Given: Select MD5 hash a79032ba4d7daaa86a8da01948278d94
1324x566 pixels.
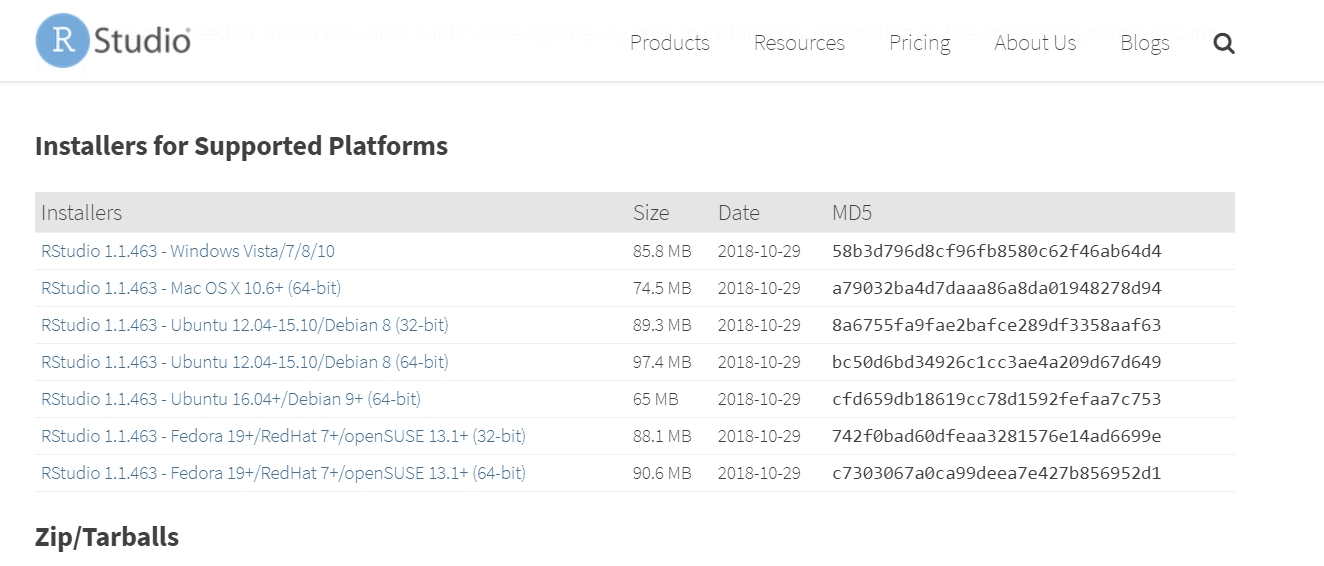Looking at the screenshot, I should pos(996,288).
